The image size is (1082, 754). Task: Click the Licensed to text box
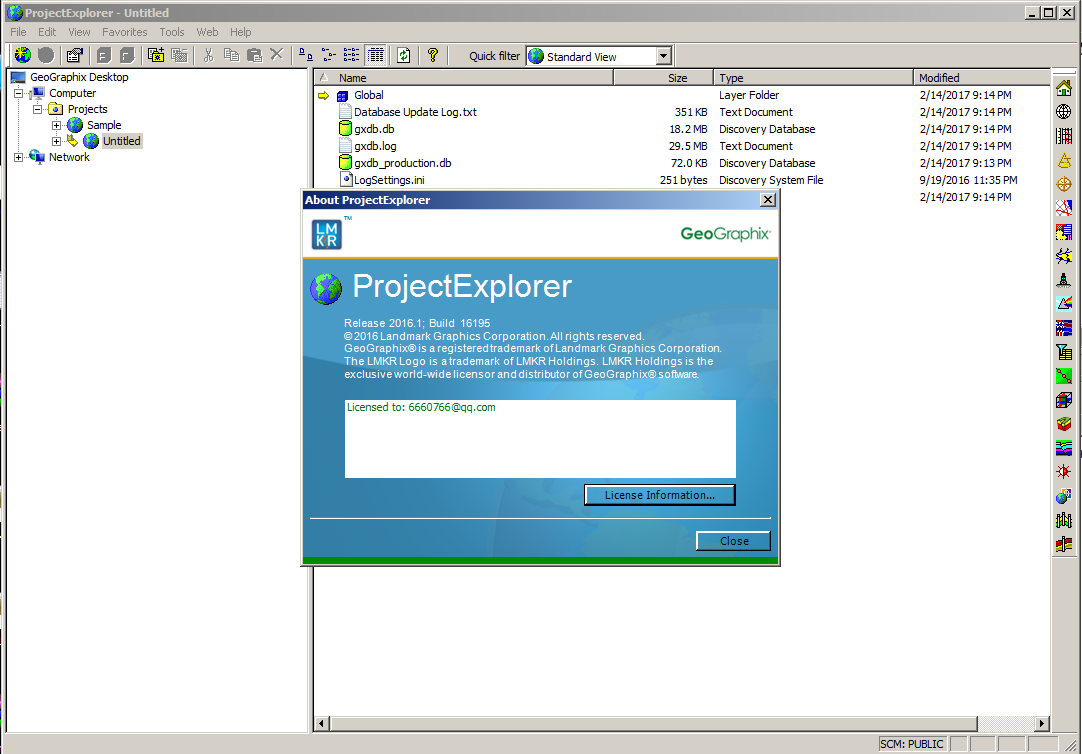(540, 439)
